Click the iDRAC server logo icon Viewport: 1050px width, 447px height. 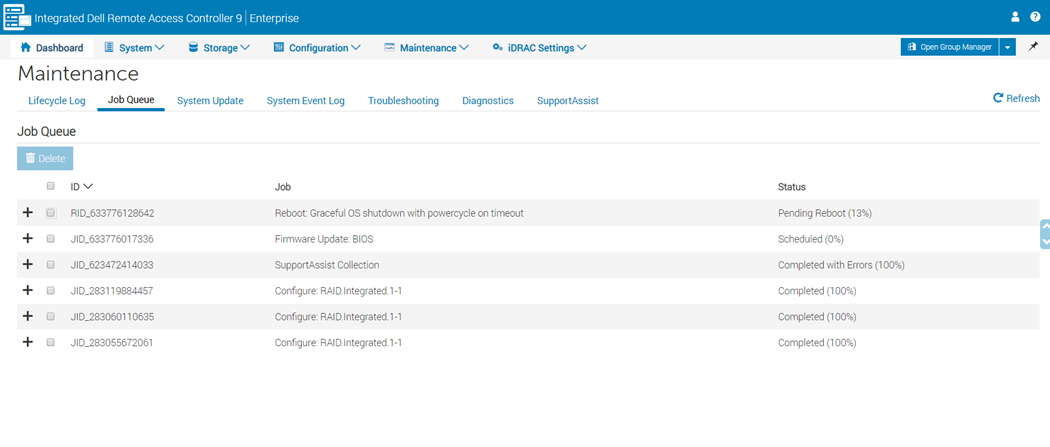tap(17, 17)
